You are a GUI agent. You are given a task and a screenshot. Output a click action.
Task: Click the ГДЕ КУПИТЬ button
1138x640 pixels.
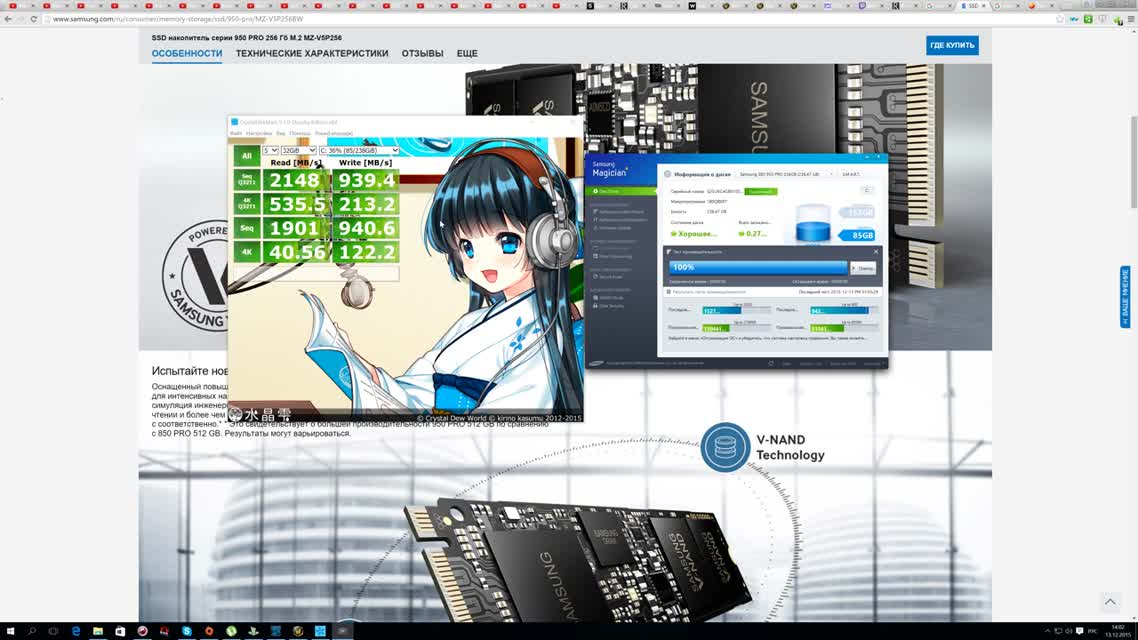952,46
